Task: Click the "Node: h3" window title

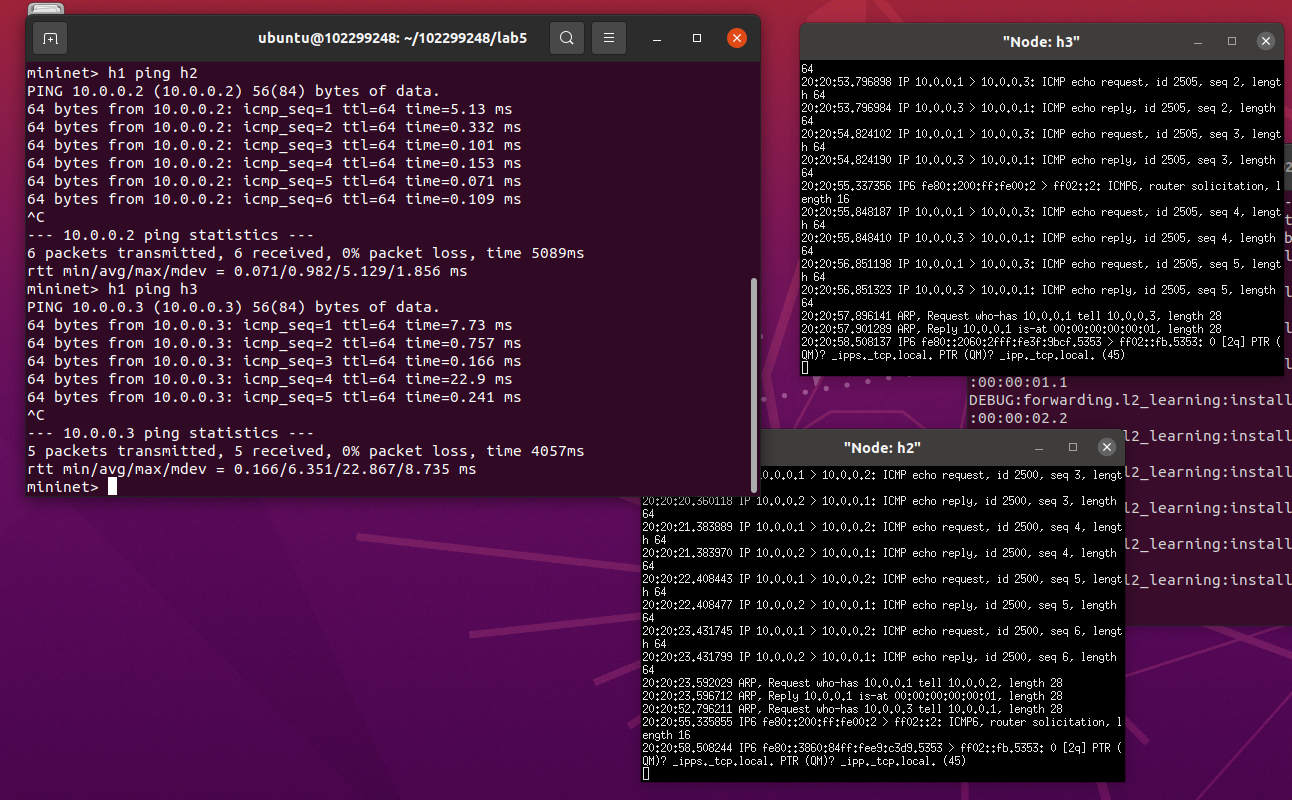Action: (x=1041, y=41)
